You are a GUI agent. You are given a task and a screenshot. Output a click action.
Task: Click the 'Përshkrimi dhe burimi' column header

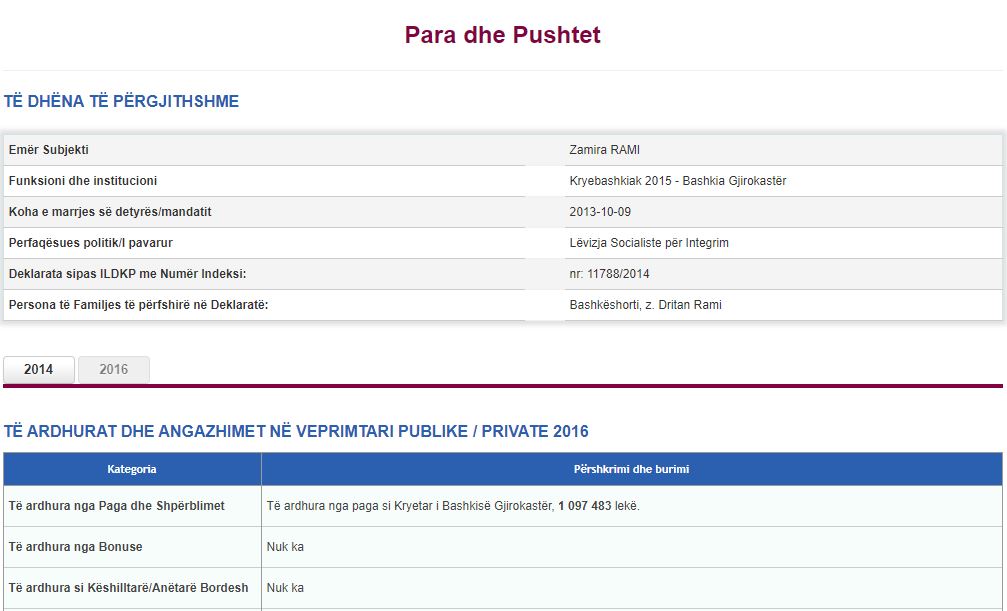(631, 469)
